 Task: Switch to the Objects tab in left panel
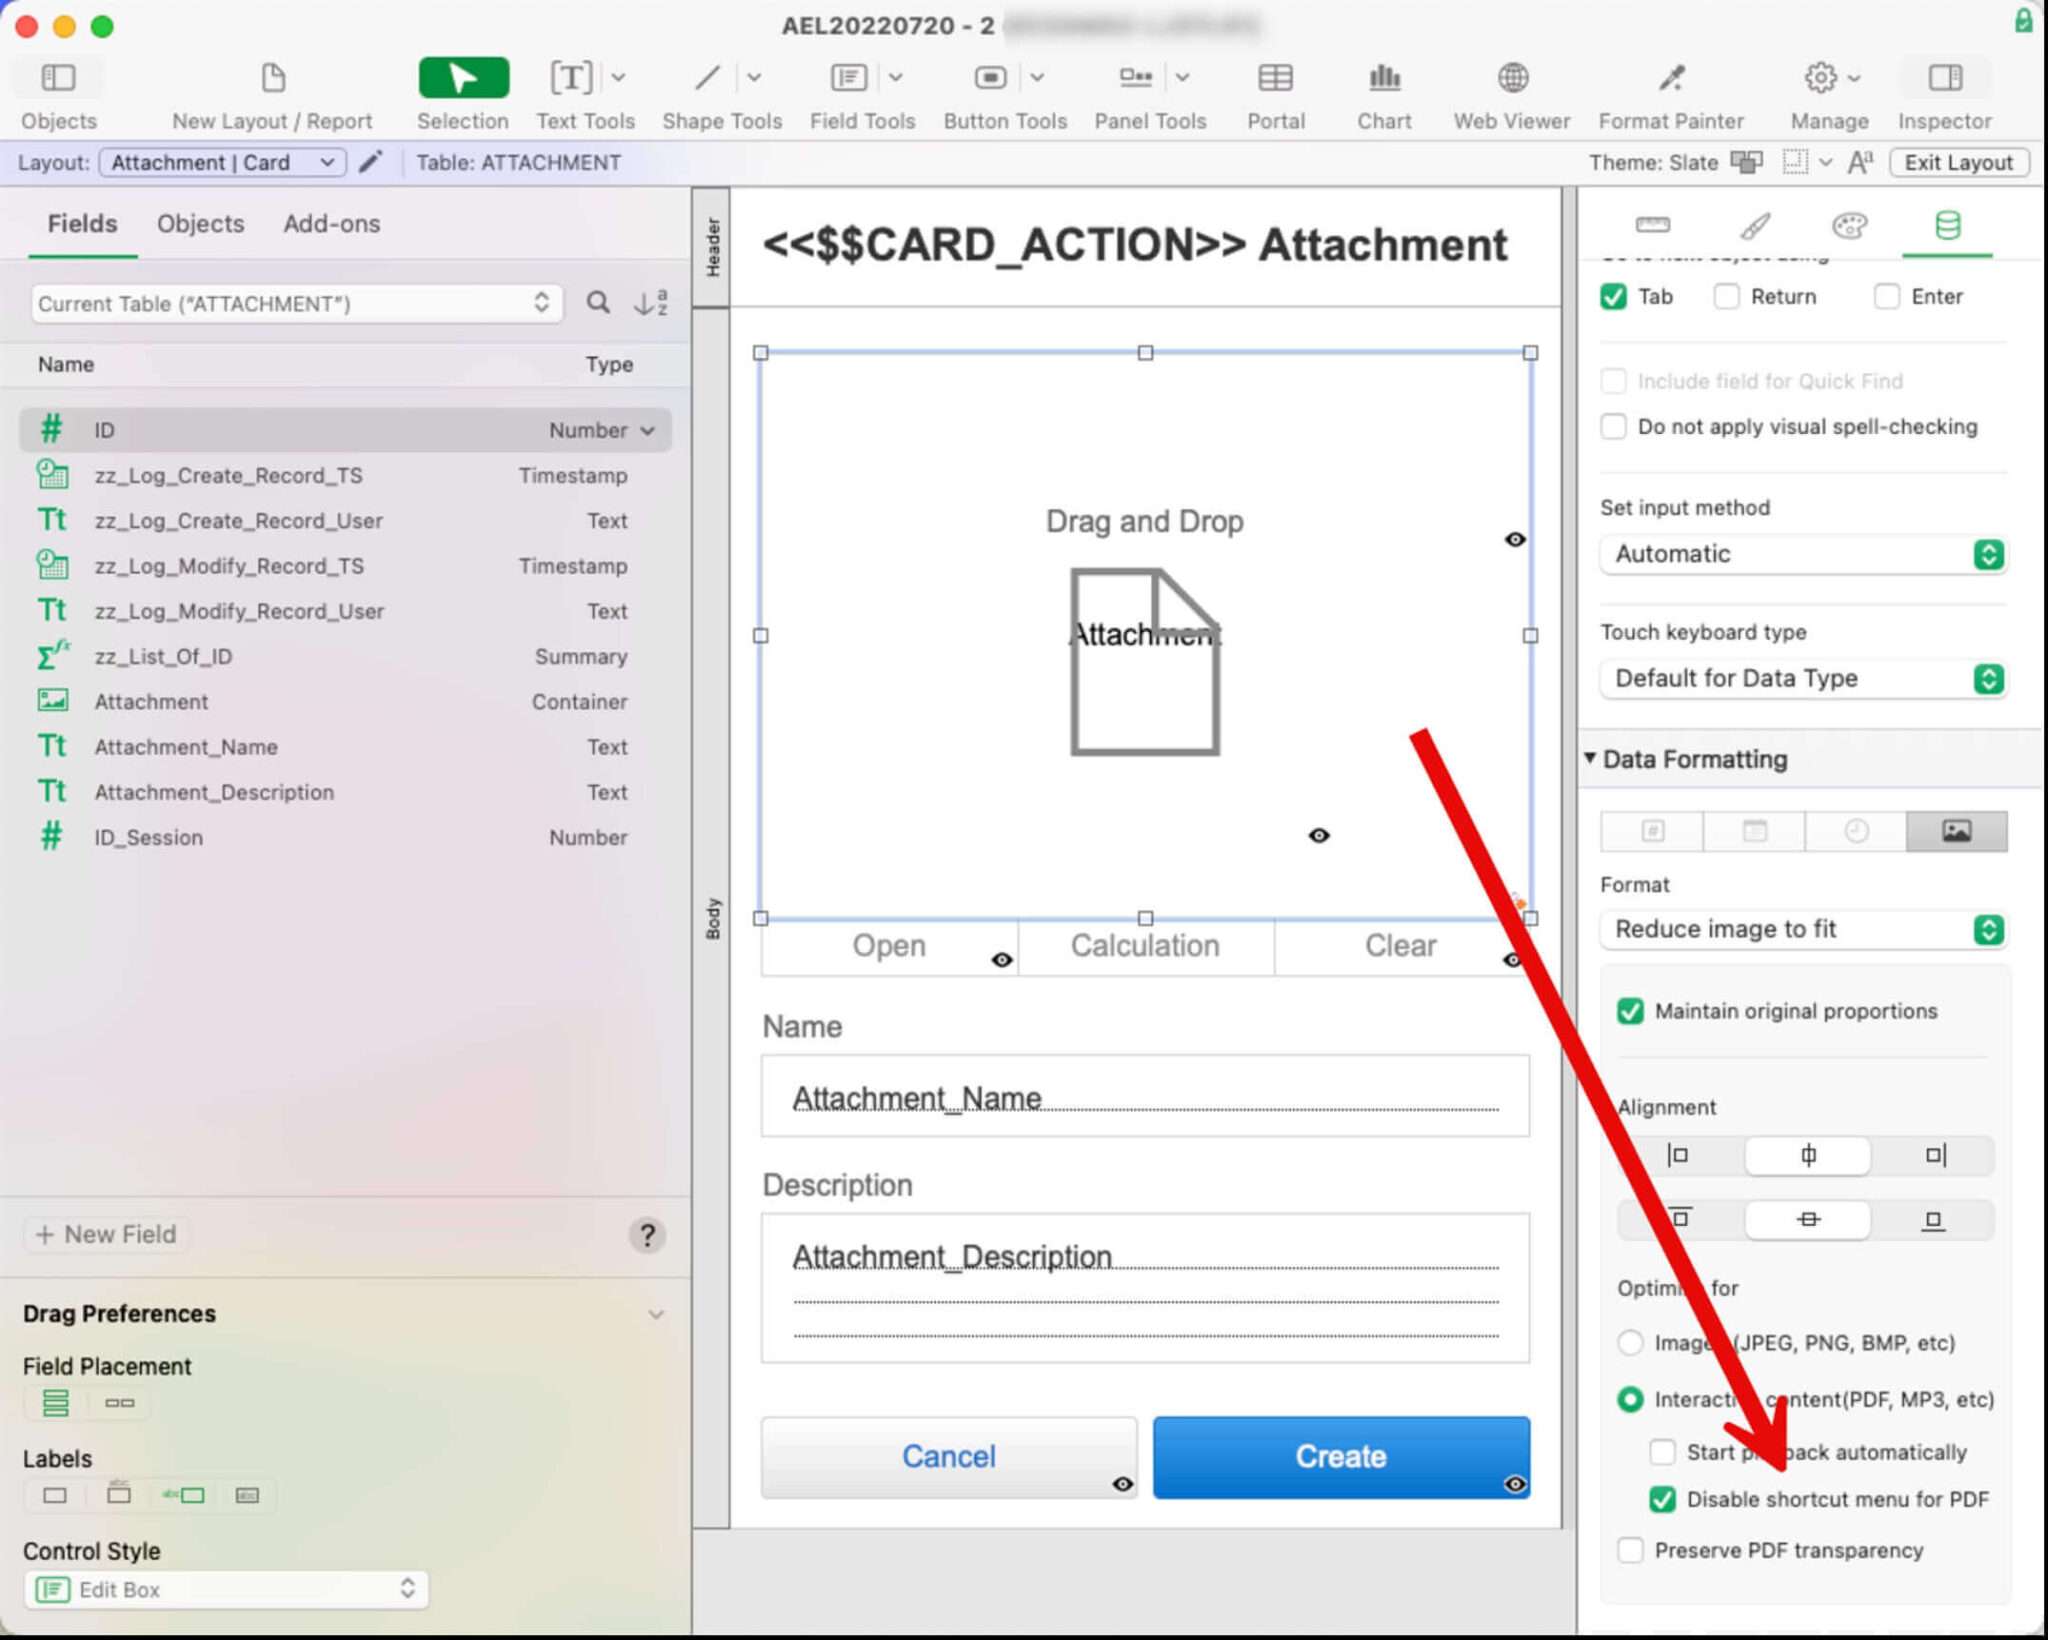coord(200,223)
